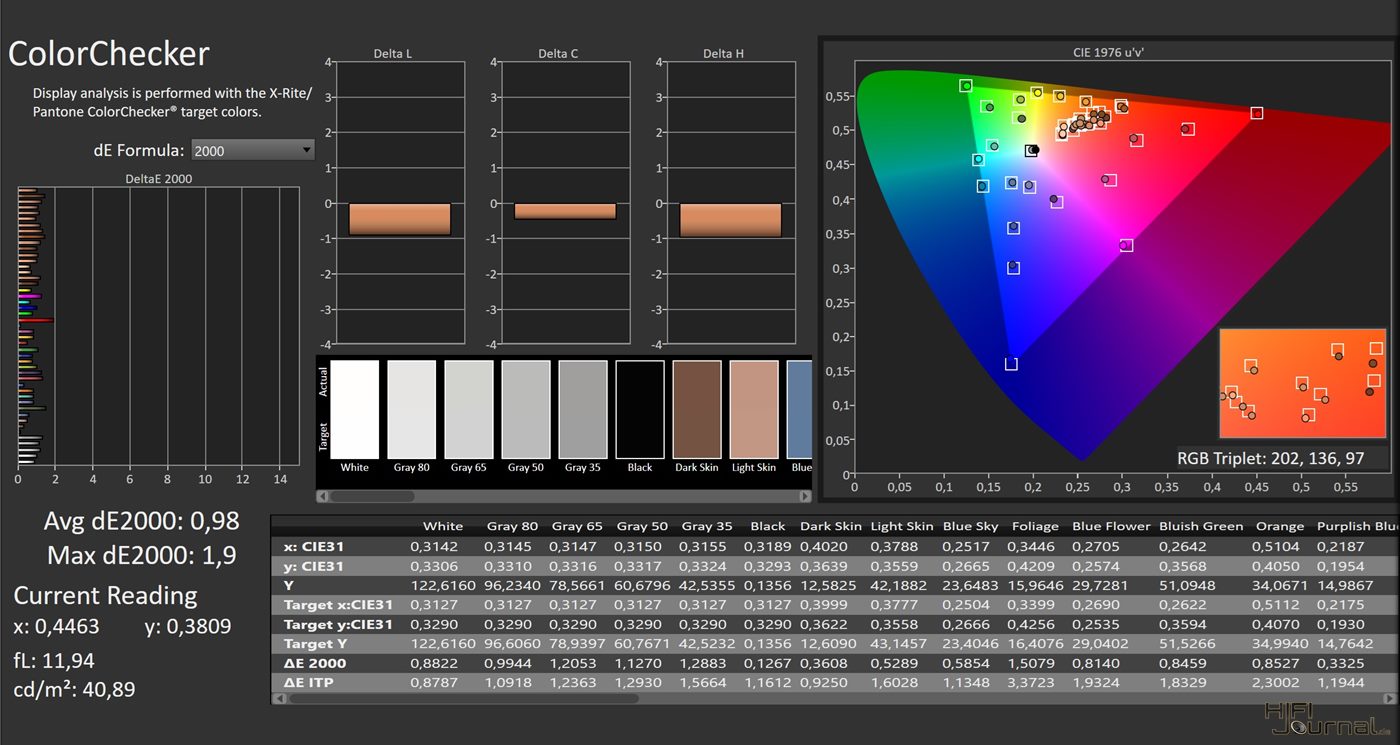Click the swatch strip's left scroll arrow
Viewport: 1400px width, 745px height.
click(323, 496)
